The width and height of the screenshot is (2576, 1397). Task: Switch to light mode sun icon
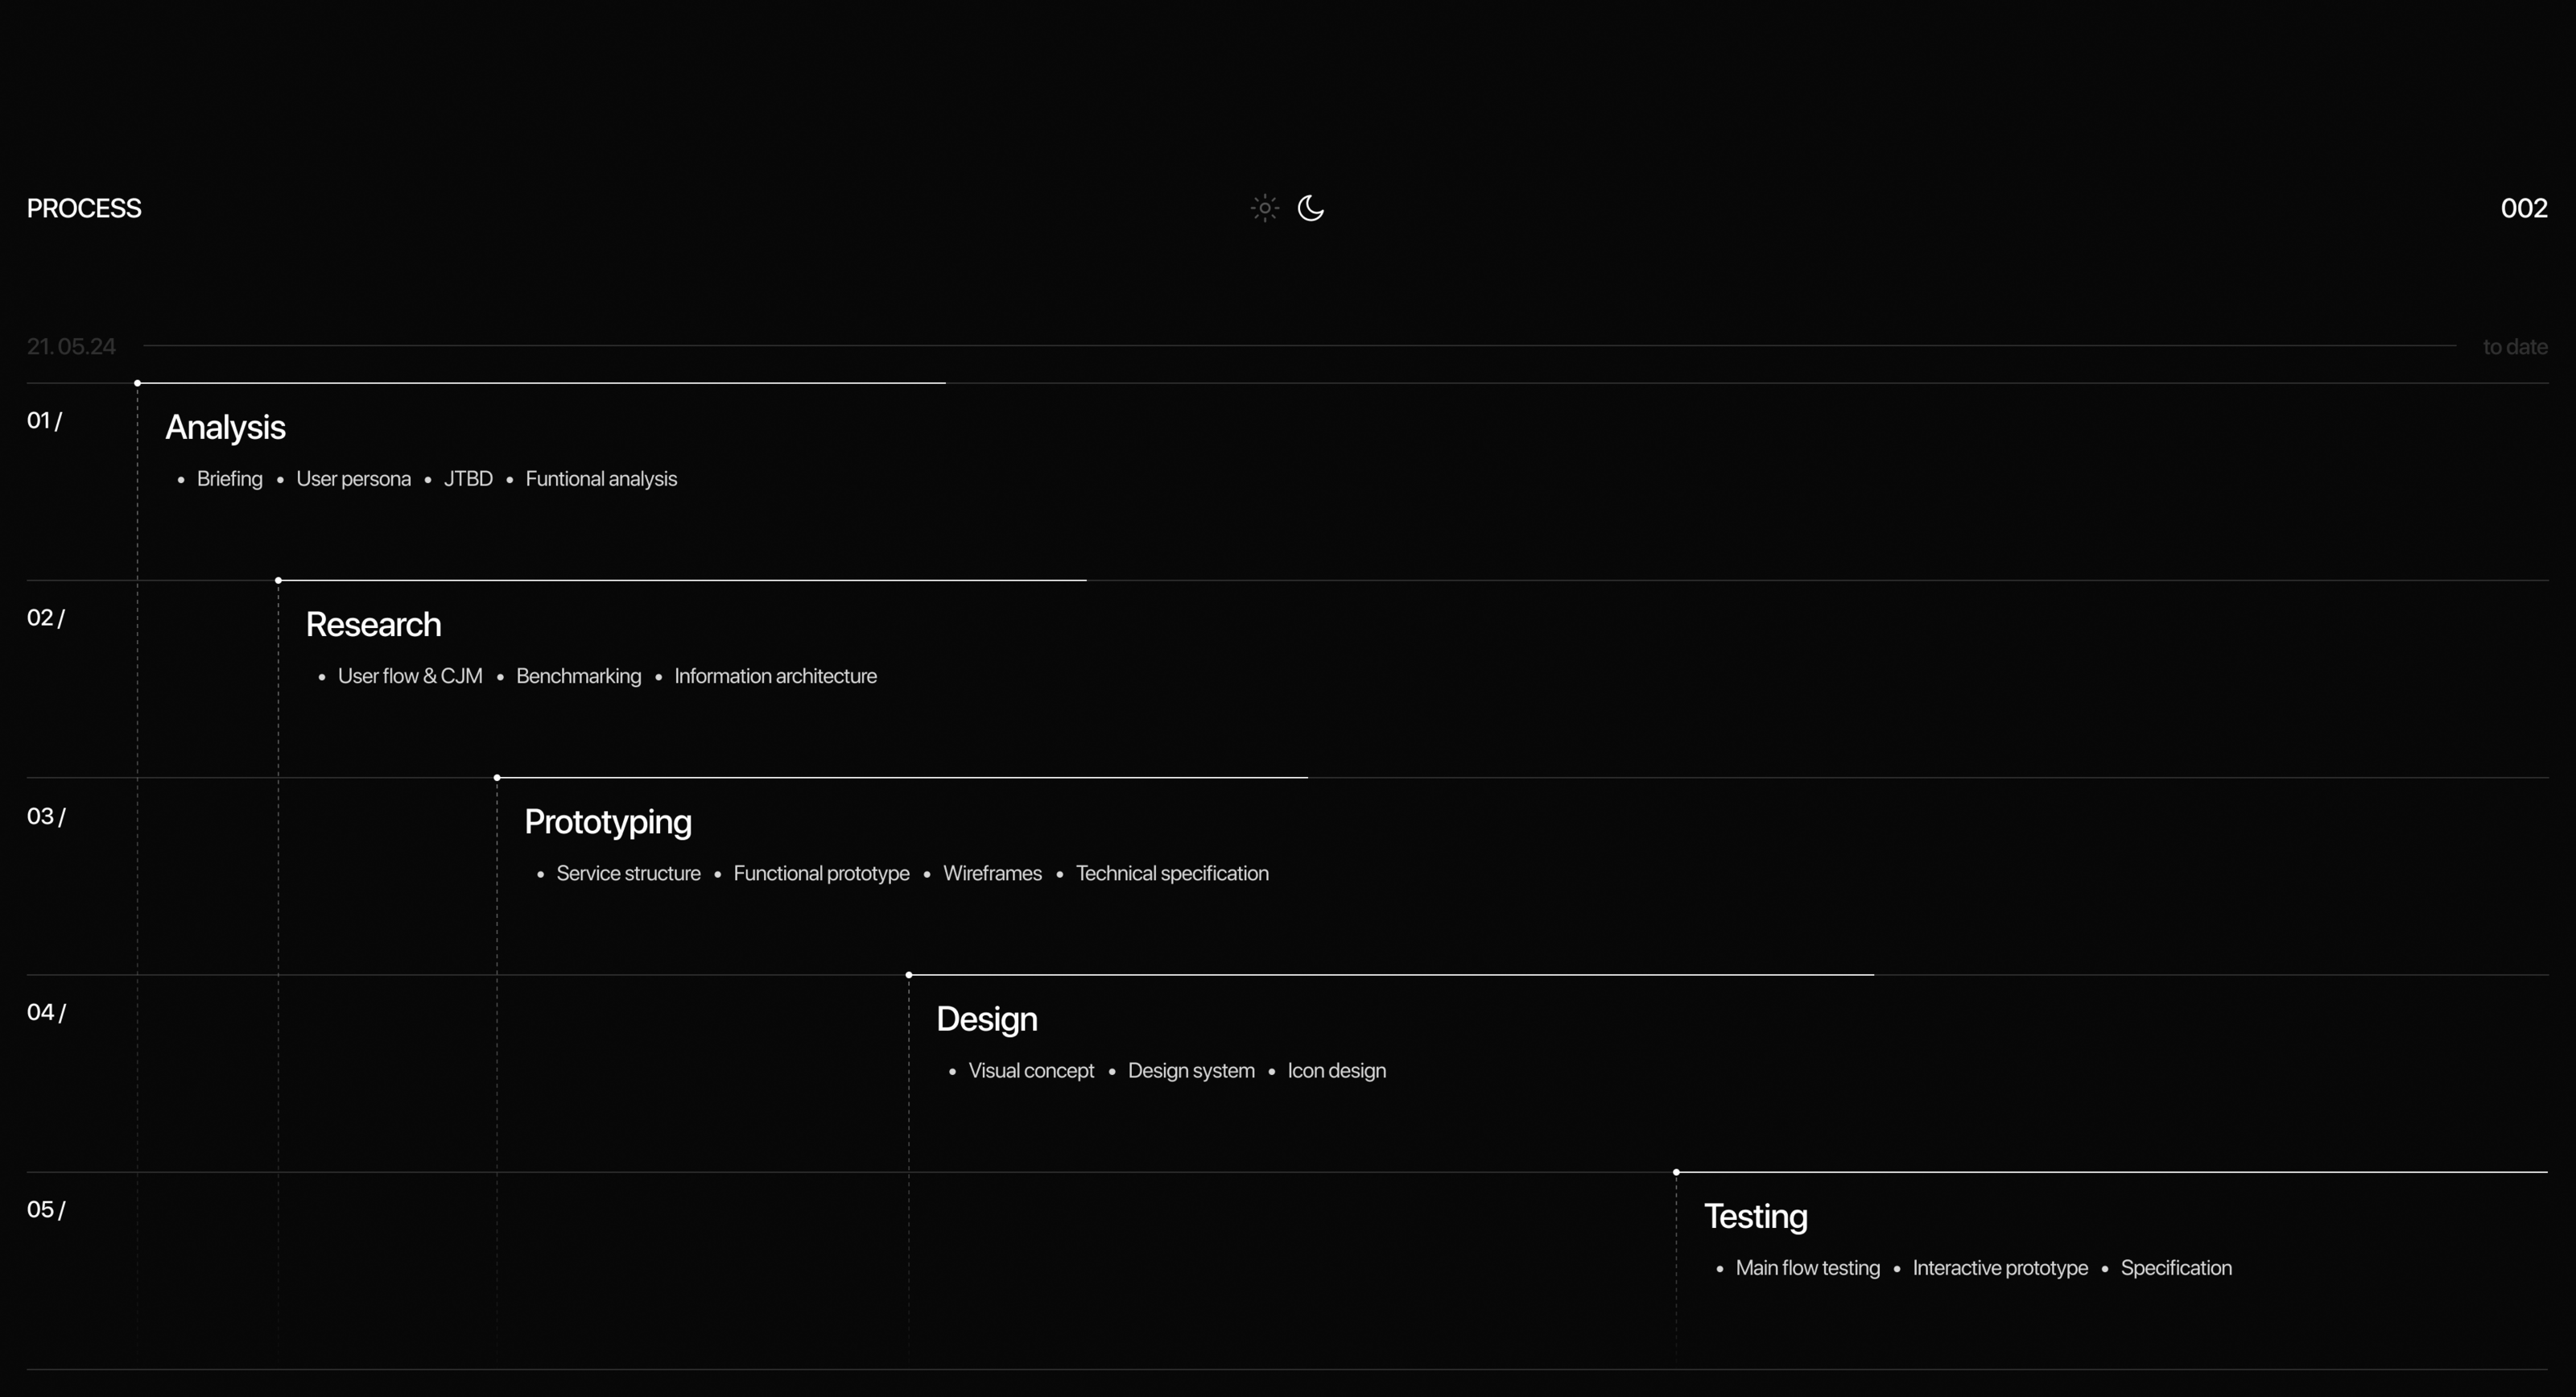tap(1264, 208)
